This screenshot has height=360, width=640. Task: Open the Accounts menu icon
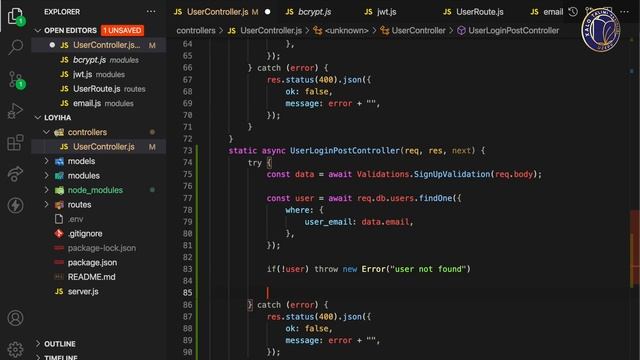tap(16, 318)
